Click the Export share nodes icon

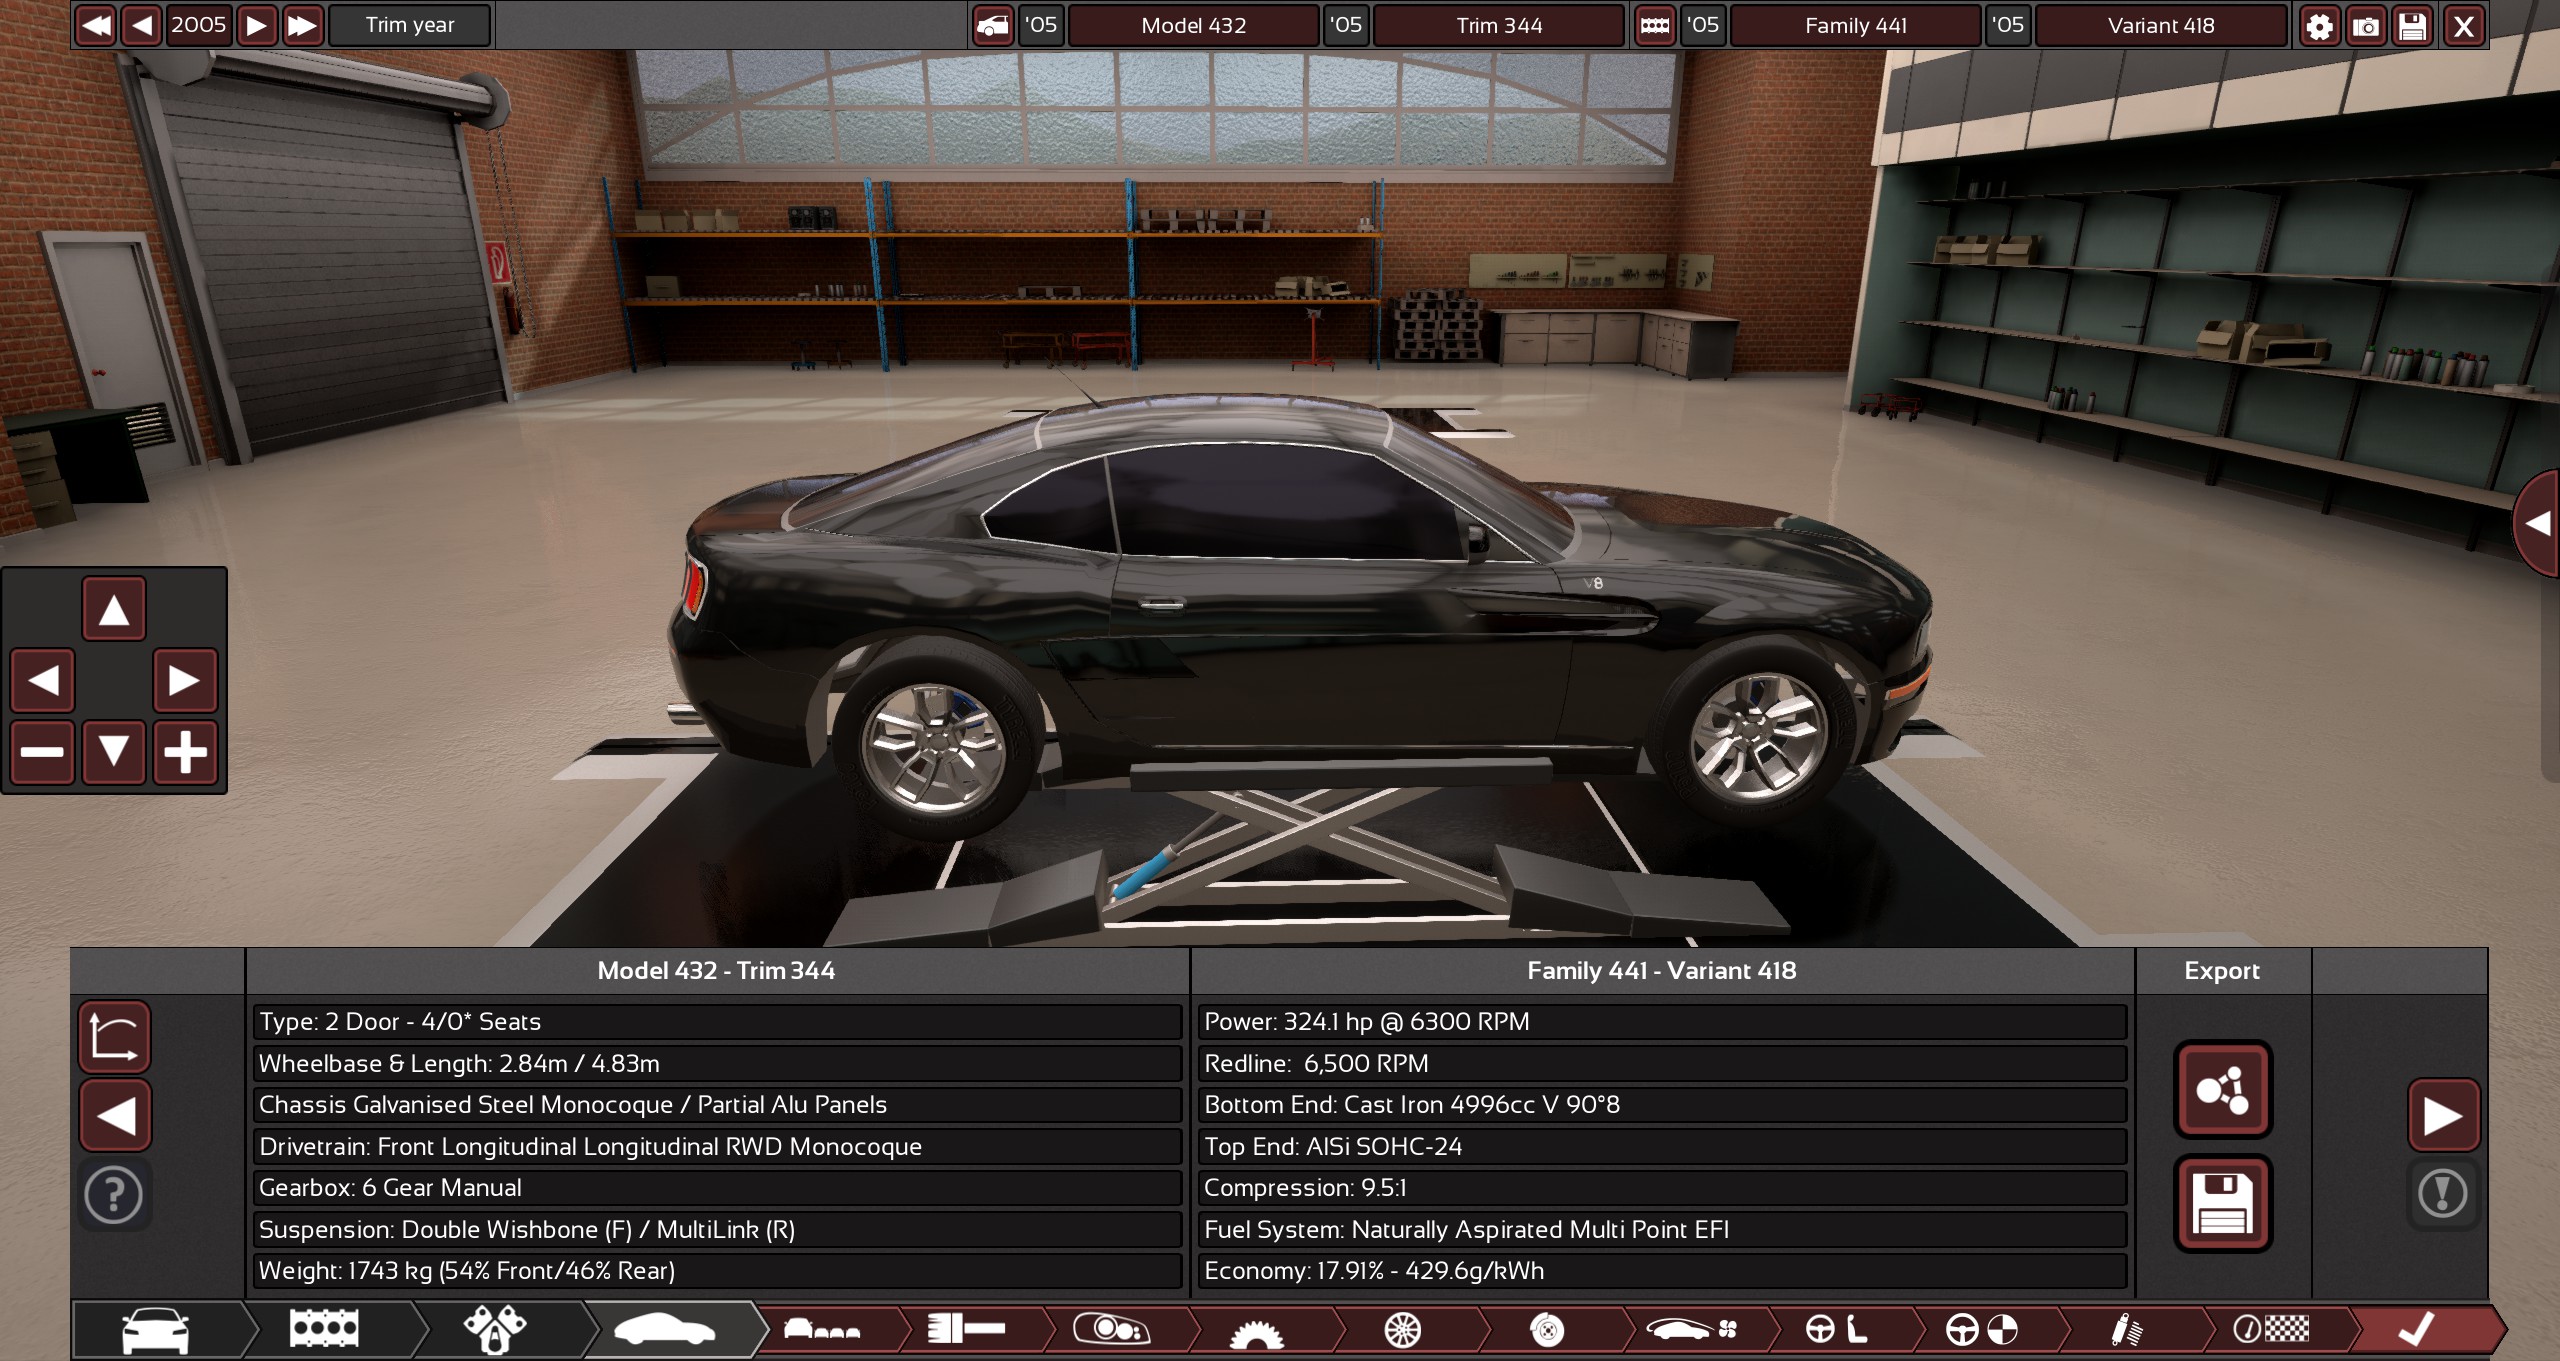coord(2223,1090)
